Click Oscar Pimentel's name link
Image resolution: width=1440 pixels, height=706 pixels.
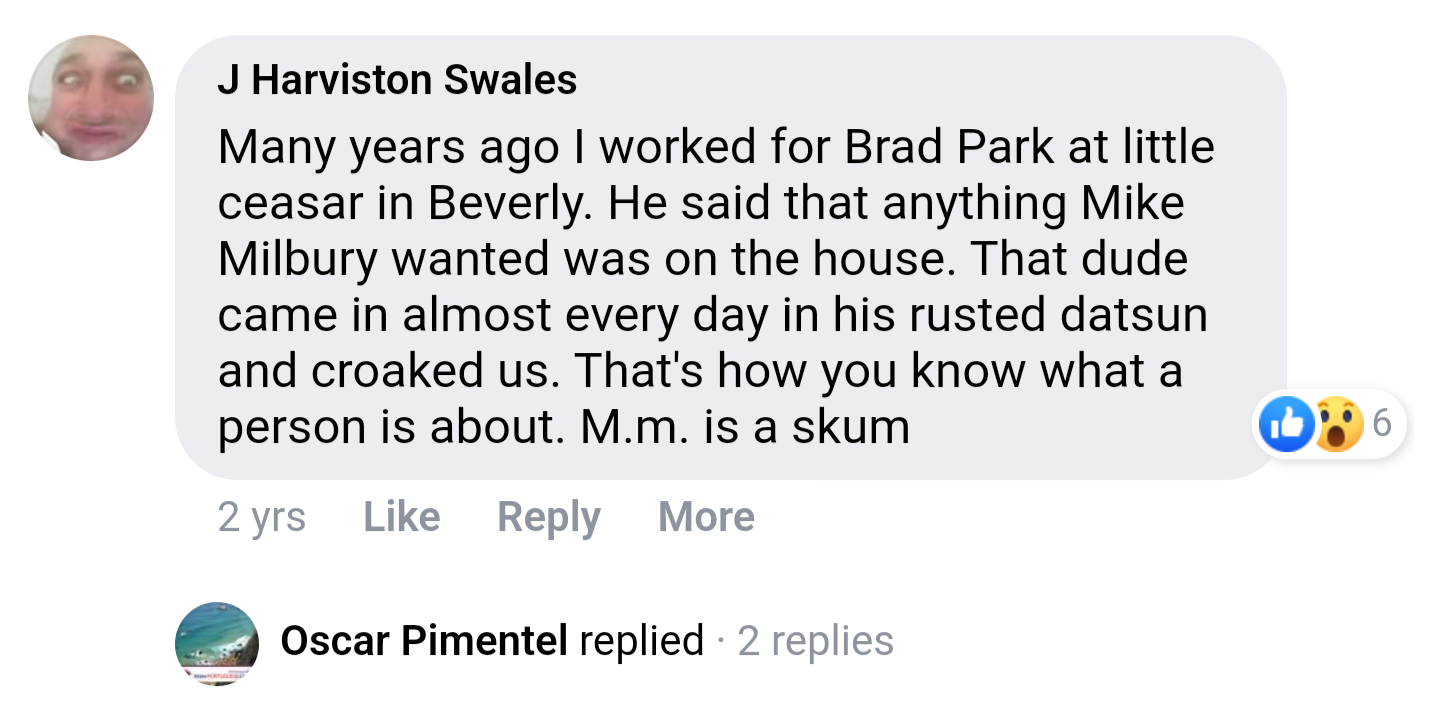click(x=424, y=641)
